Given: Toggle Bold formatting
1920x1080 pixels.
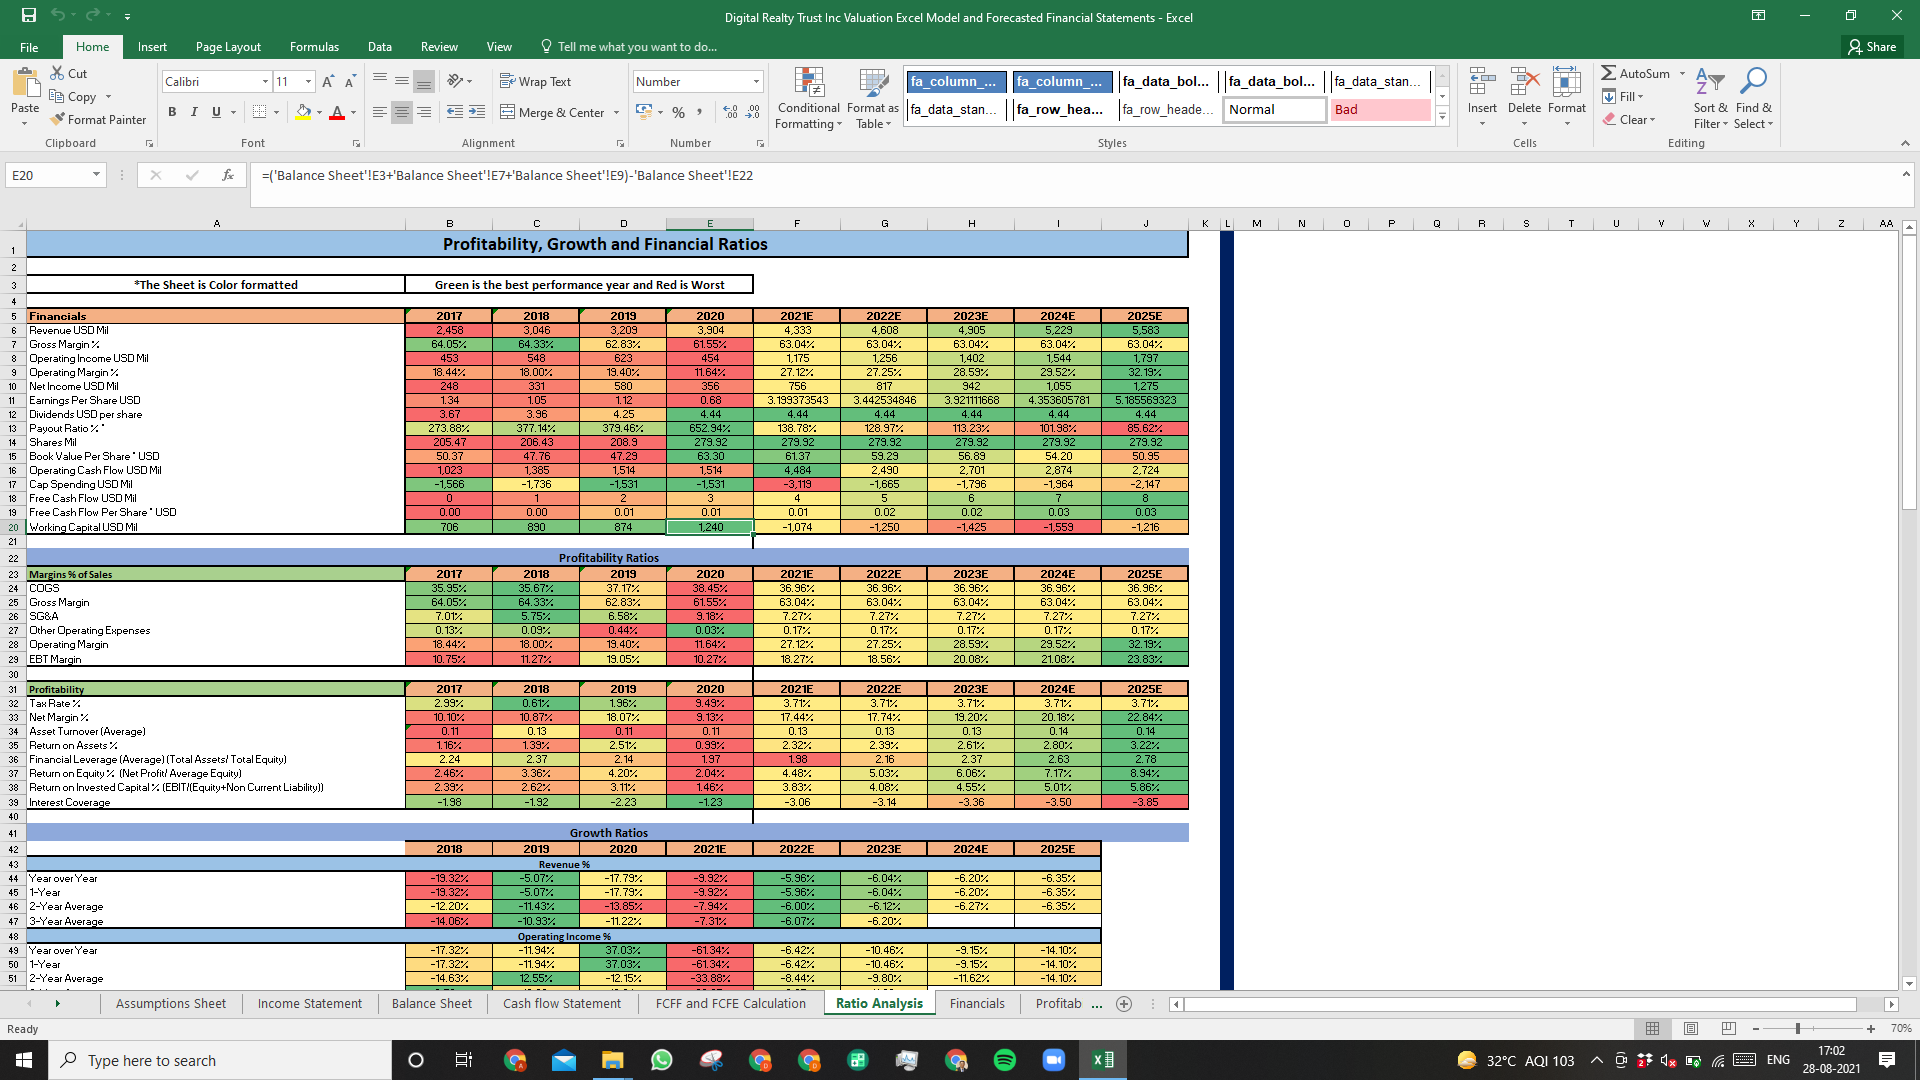Looking at the screenshot, I should pyautogui.click(x=172, y=112).
